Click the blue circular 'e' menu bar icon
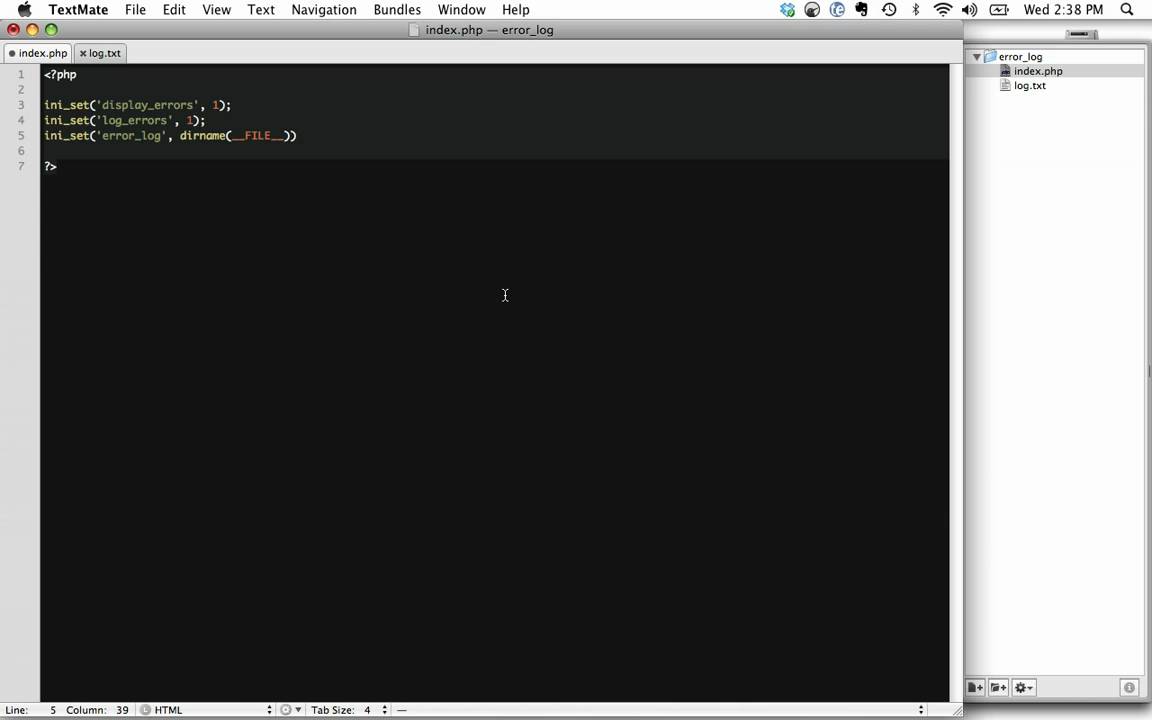 point(837,10)
